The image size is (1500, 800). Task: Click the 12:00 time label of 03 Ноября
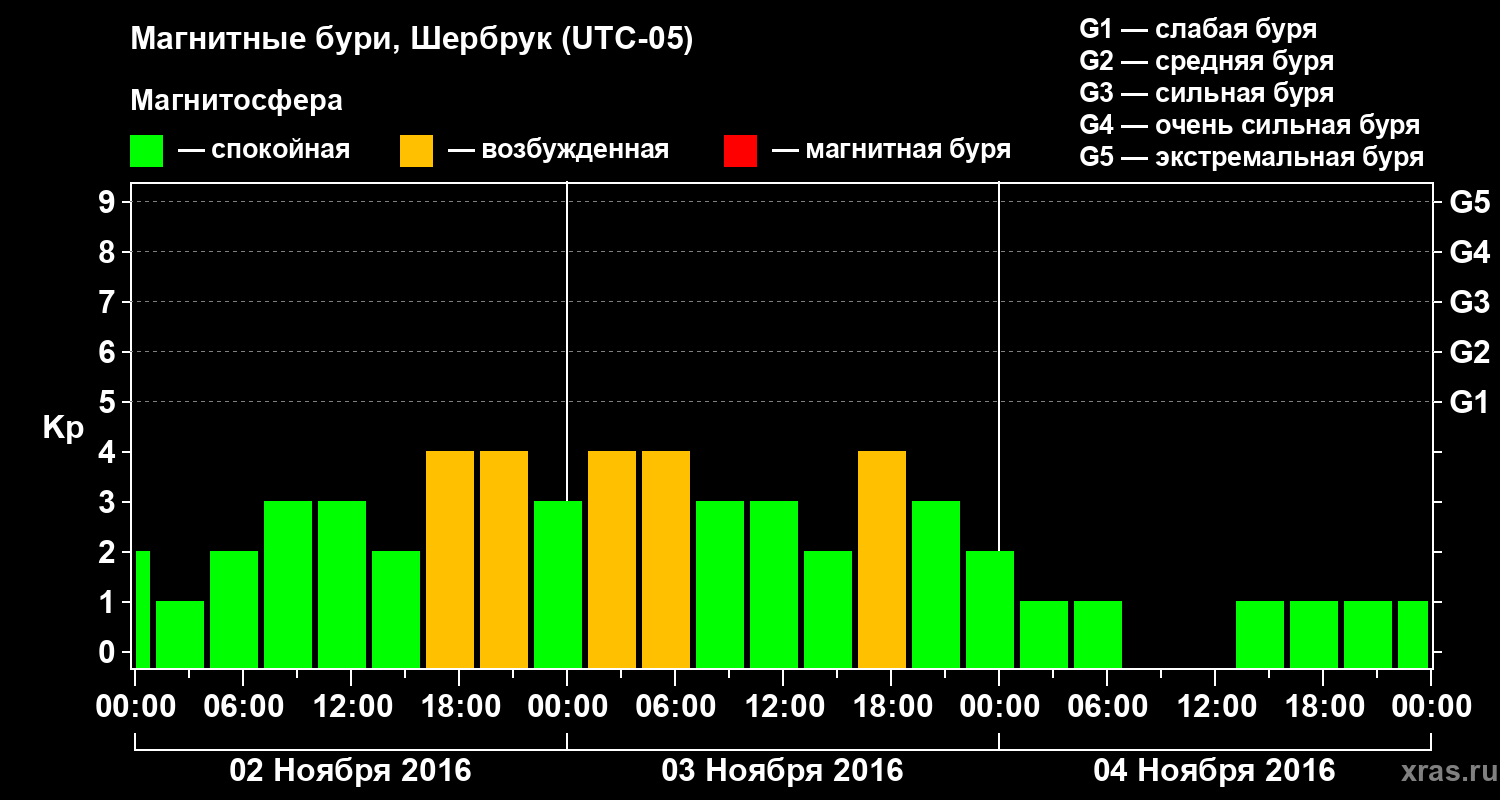click(x=783, y=707)
